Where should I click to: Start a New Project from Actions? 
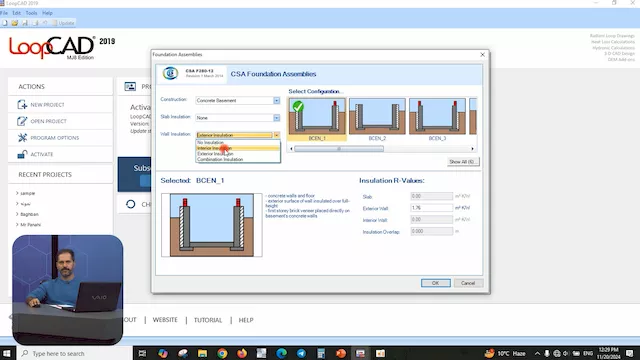click(60, 104)
